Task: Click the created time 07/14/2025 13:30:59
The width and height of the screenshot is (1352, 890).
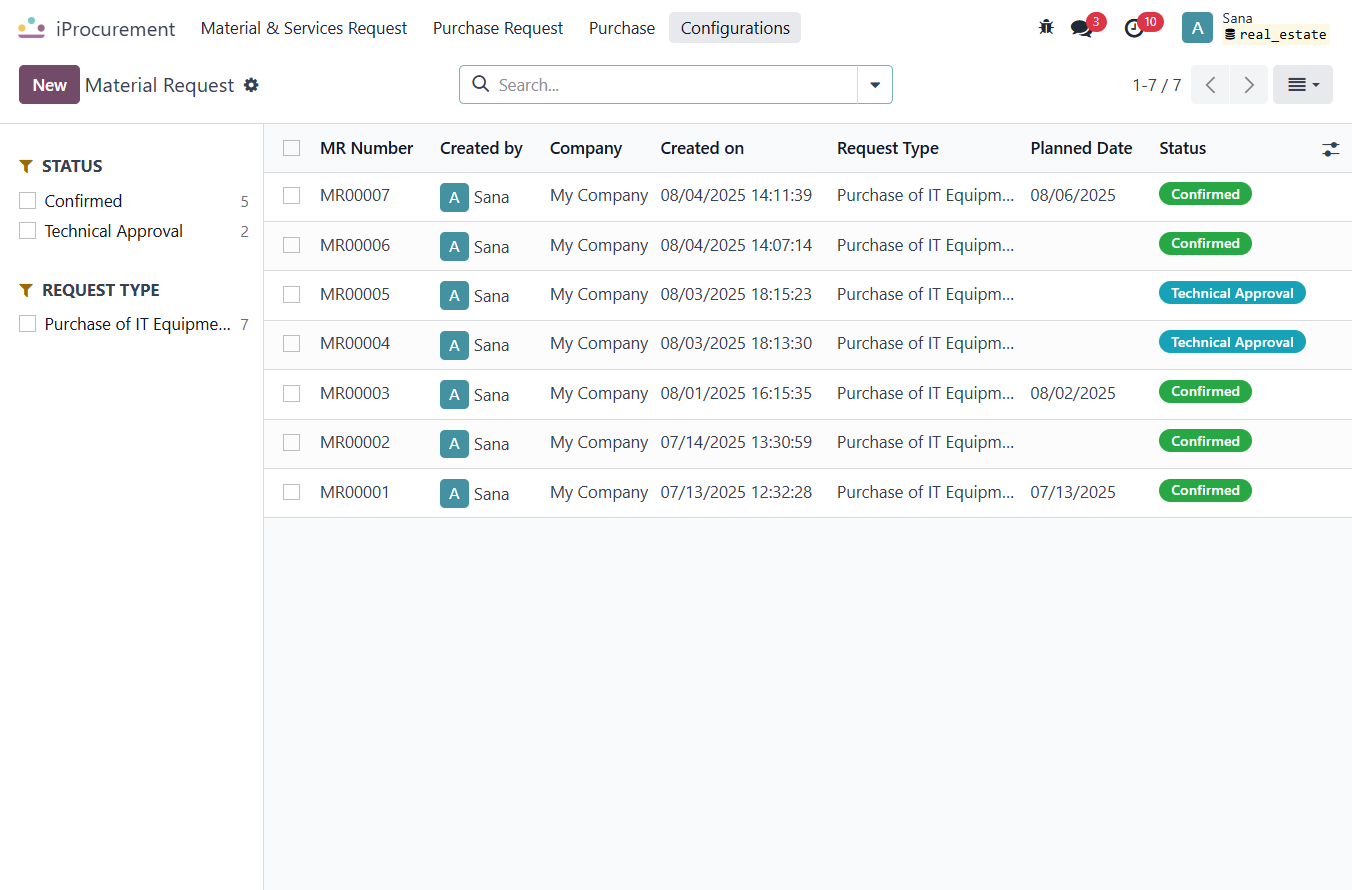Action: (736, 443)
